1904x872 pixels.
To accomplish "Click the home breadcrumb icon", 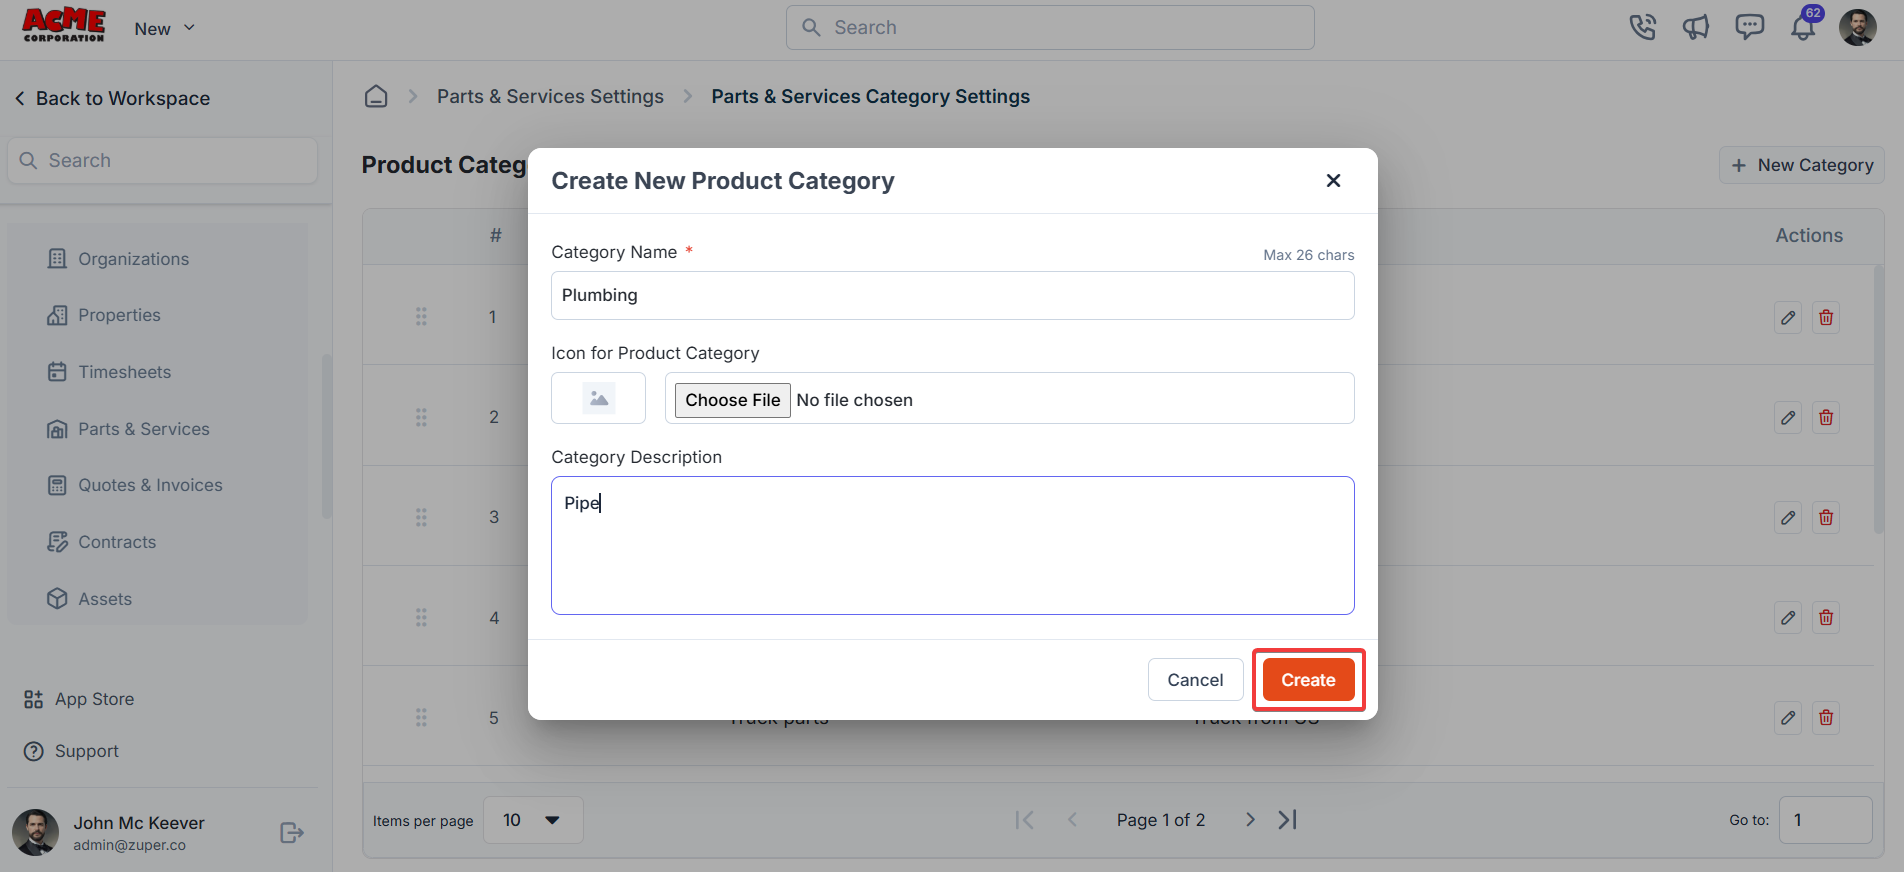I will [376, 96].
